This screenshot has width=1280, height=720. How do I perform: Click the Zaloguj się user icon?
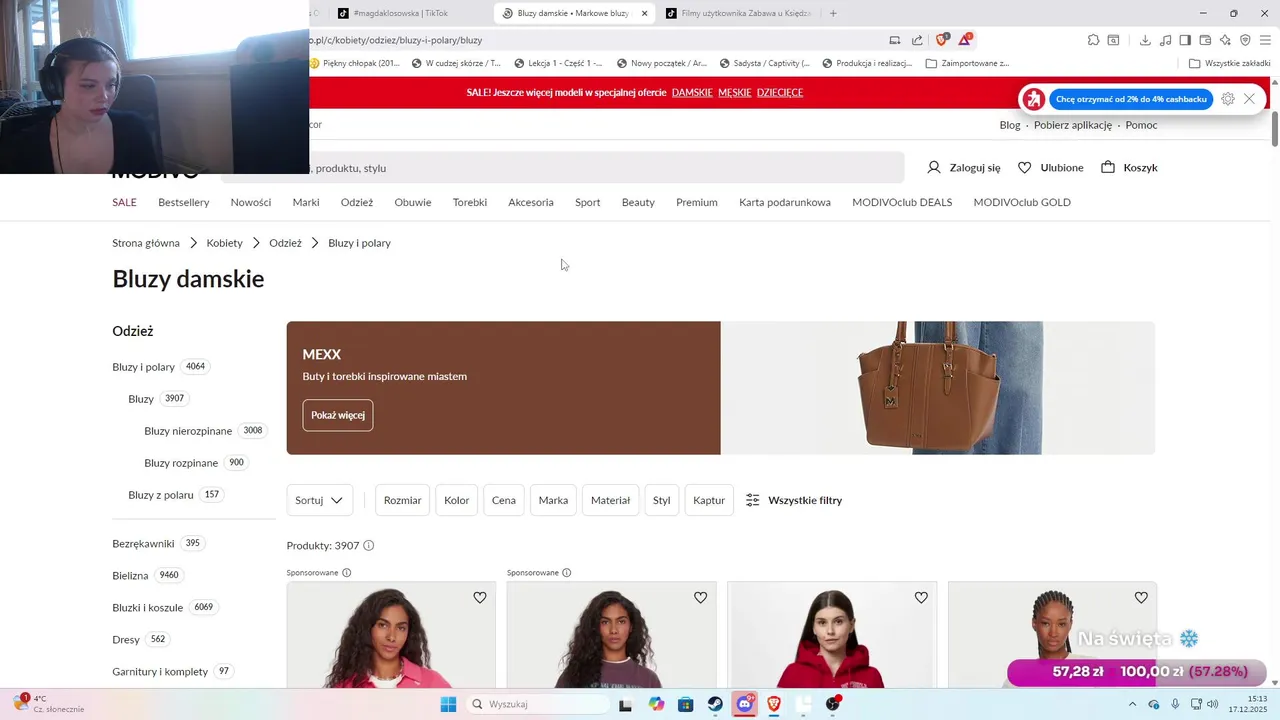click(x=934, y=167)
